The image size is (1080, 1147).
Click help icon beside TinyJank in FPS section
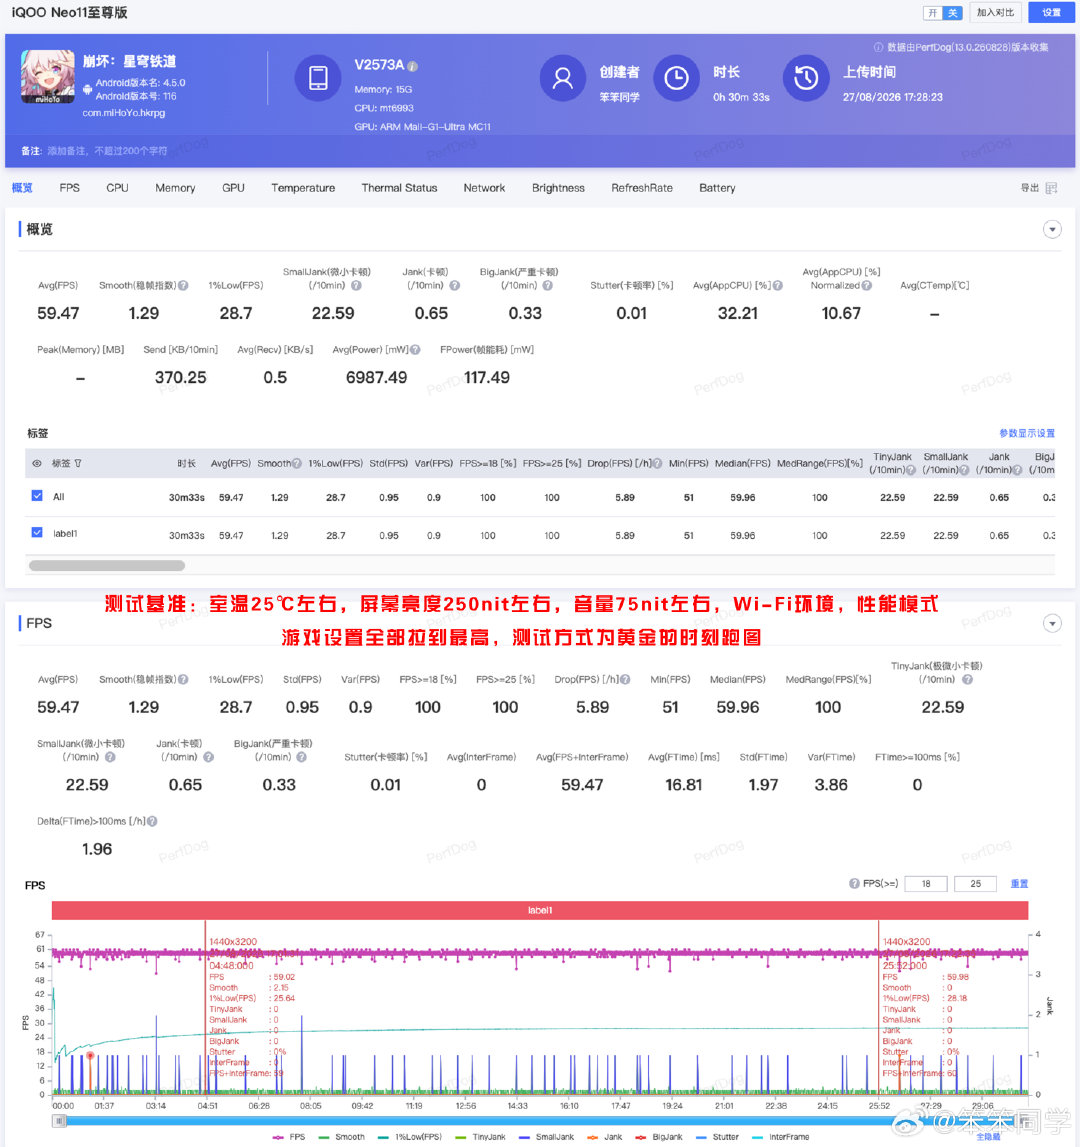click(x=967, y=680)
